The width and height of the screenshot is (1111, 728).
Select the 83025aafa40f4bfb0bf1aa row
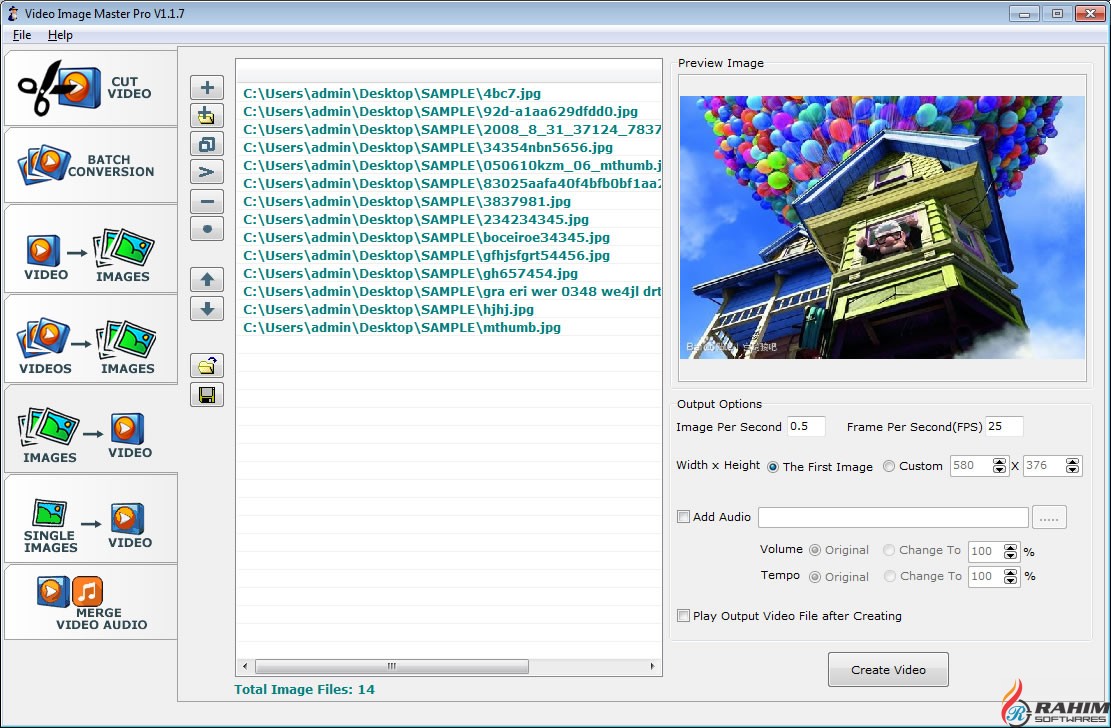449,184
